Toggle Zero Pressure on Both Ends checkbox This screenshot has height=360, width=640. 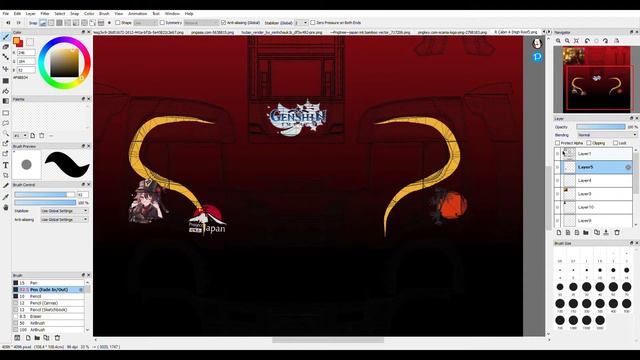coord(313,23)
